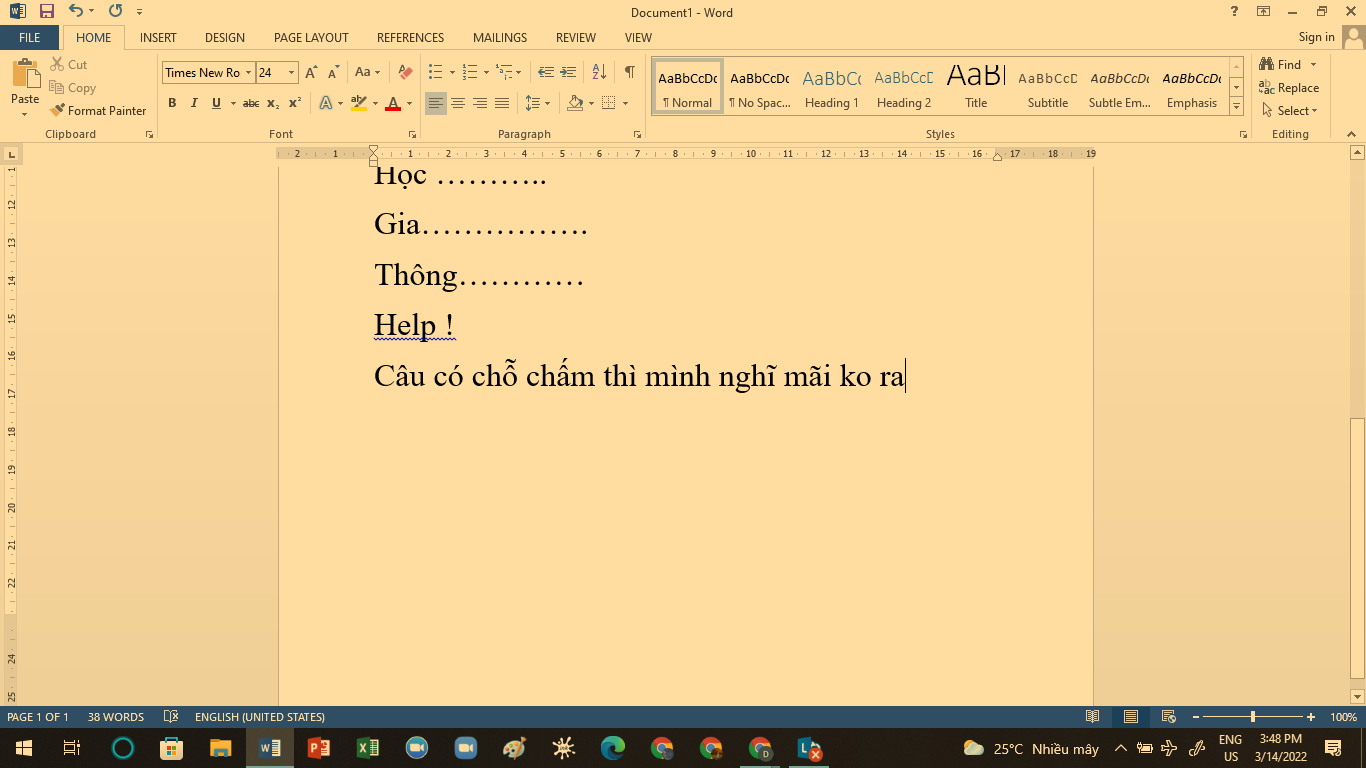The width and height of the screenshot is (1366, 768).
Task: Apply the Heading 1 style
Action: [831, 87]
